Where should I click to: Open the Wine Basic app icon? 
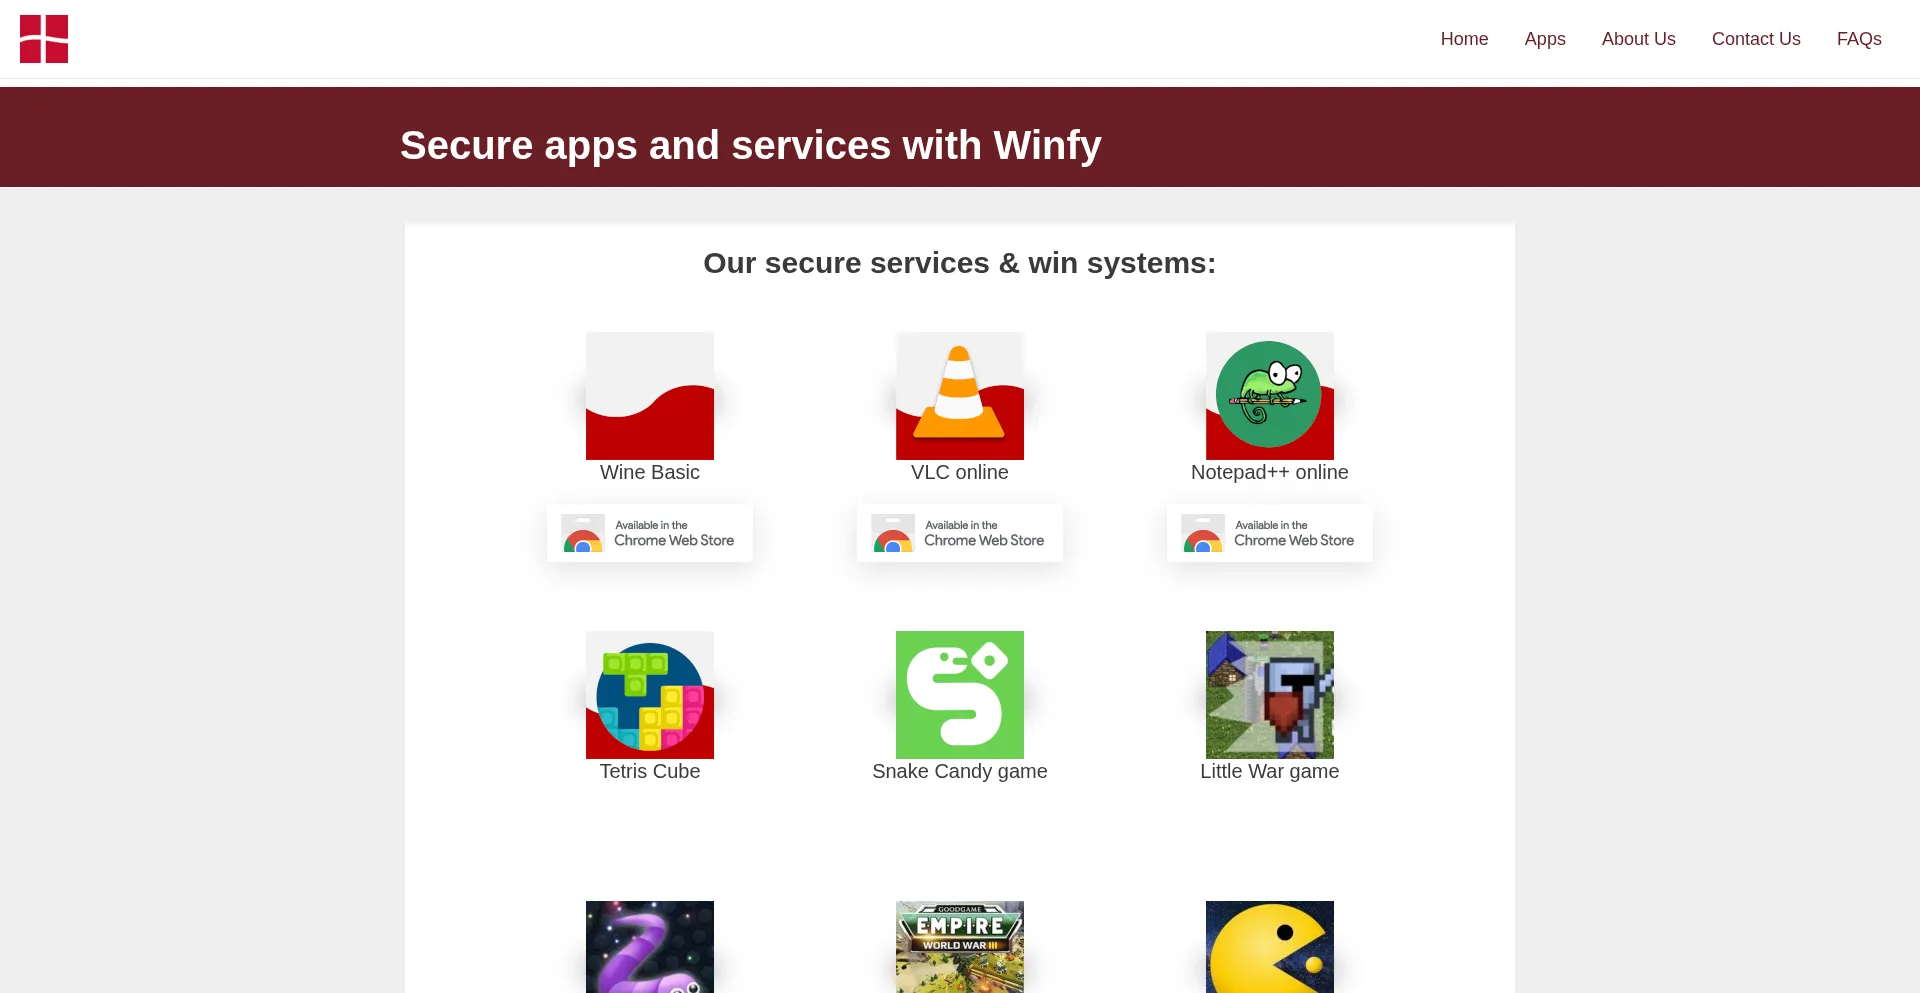[650, 396]
